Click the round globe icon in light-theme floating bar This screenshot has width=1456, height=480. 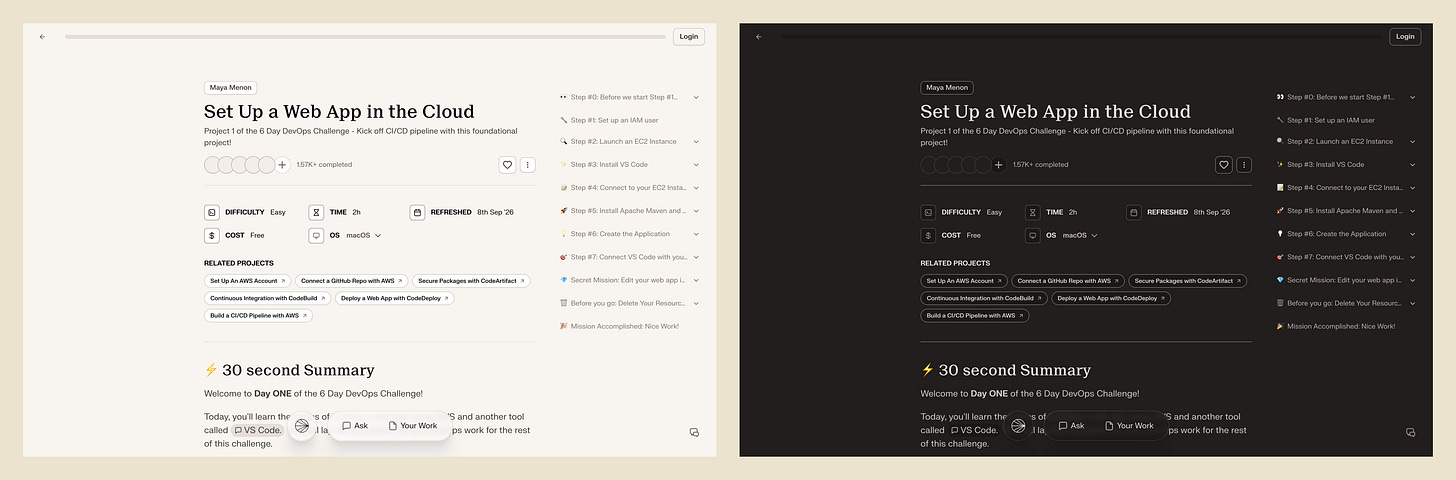pyautogui.click(x=302, y=426)
